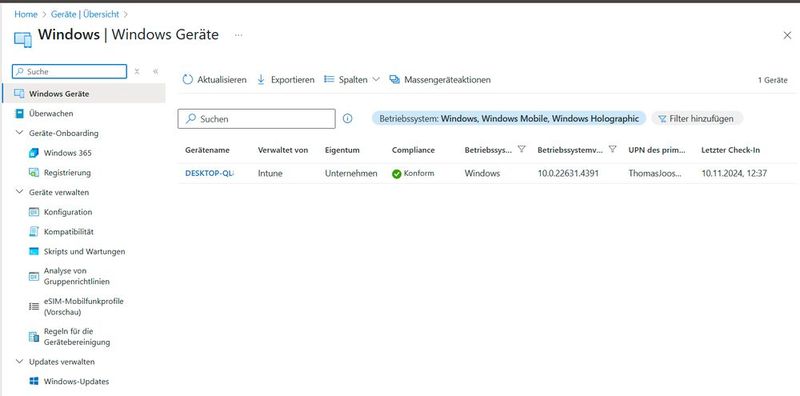Click the info icon beside Suchen box
800x396 pixels.
tap(347, 118)
